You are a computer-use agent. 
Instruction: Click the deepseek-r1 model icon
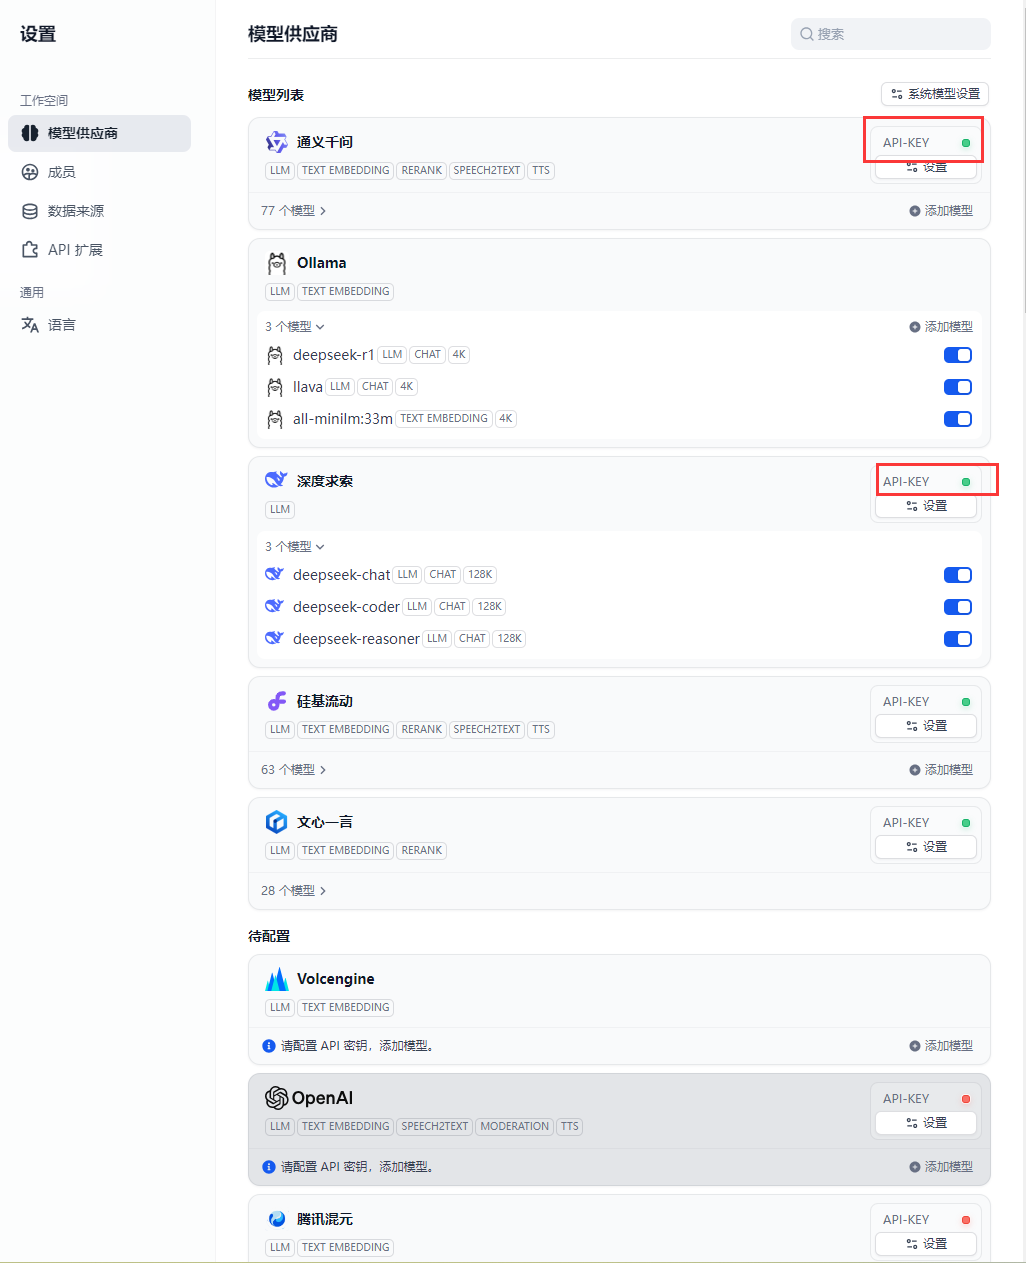coord(275,355)
